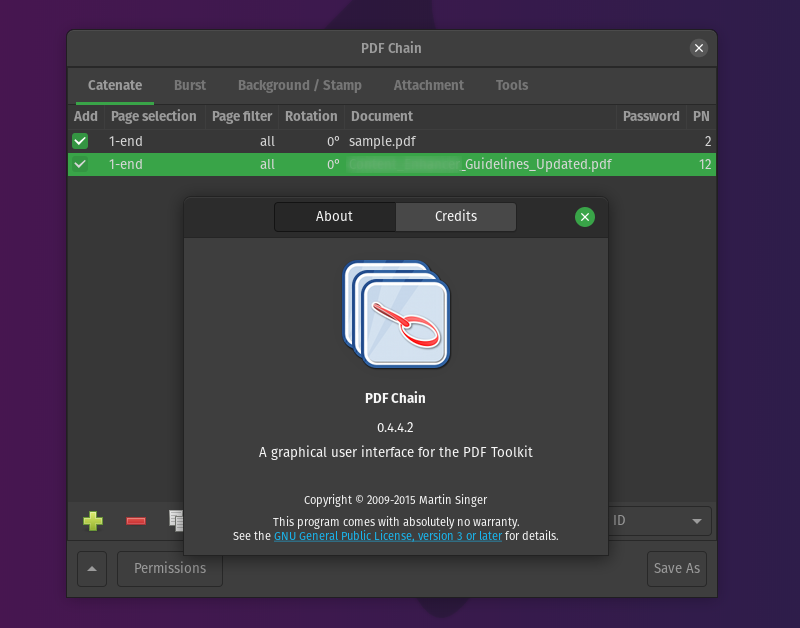Click the PN column header
The image size is (800, 628).
(701, 116)
